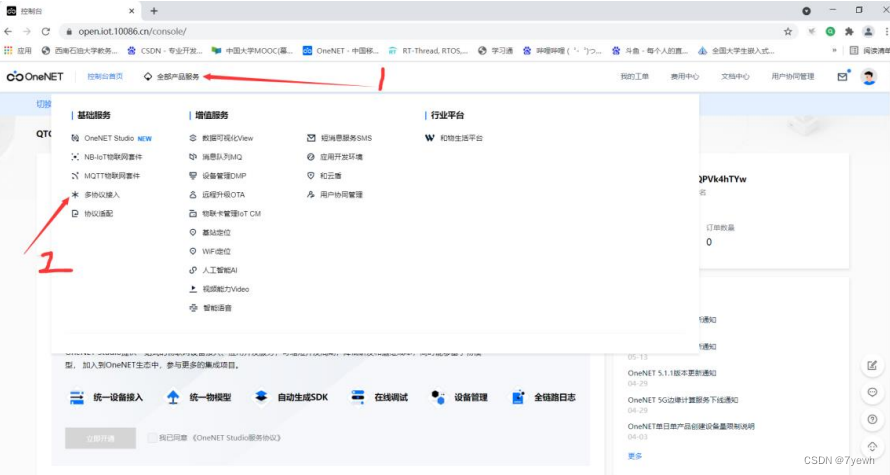
Task: Click the 自动生成SDK feature icon
Action: [261, 397]
